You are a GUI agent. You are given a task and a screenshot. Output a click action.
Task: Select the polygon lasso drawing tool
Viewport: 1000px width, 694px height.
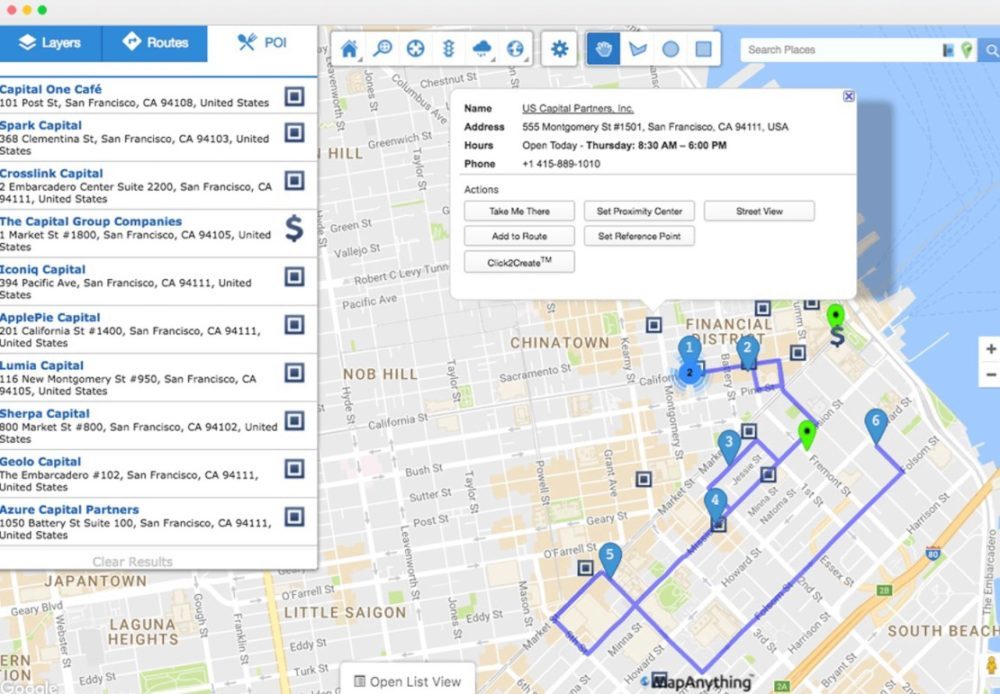[637, 49]
